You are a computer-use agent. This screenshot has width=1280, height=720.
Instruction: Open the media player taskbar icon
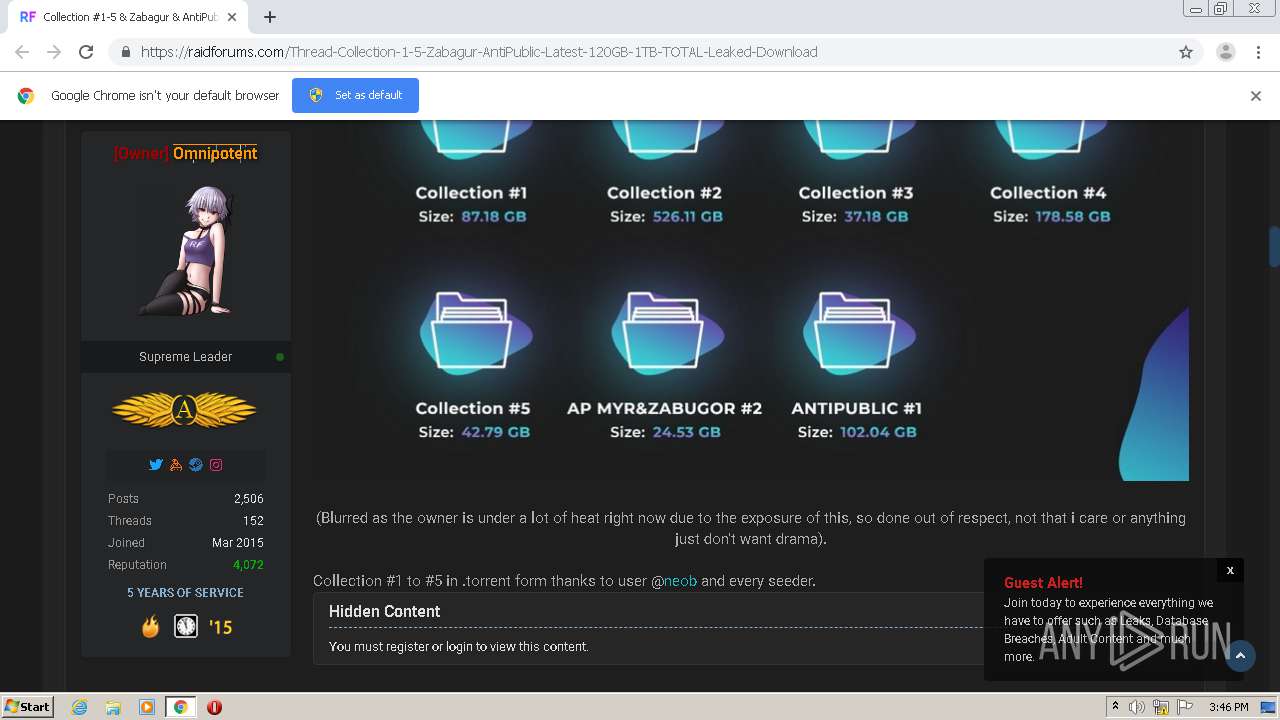[147, 707]
